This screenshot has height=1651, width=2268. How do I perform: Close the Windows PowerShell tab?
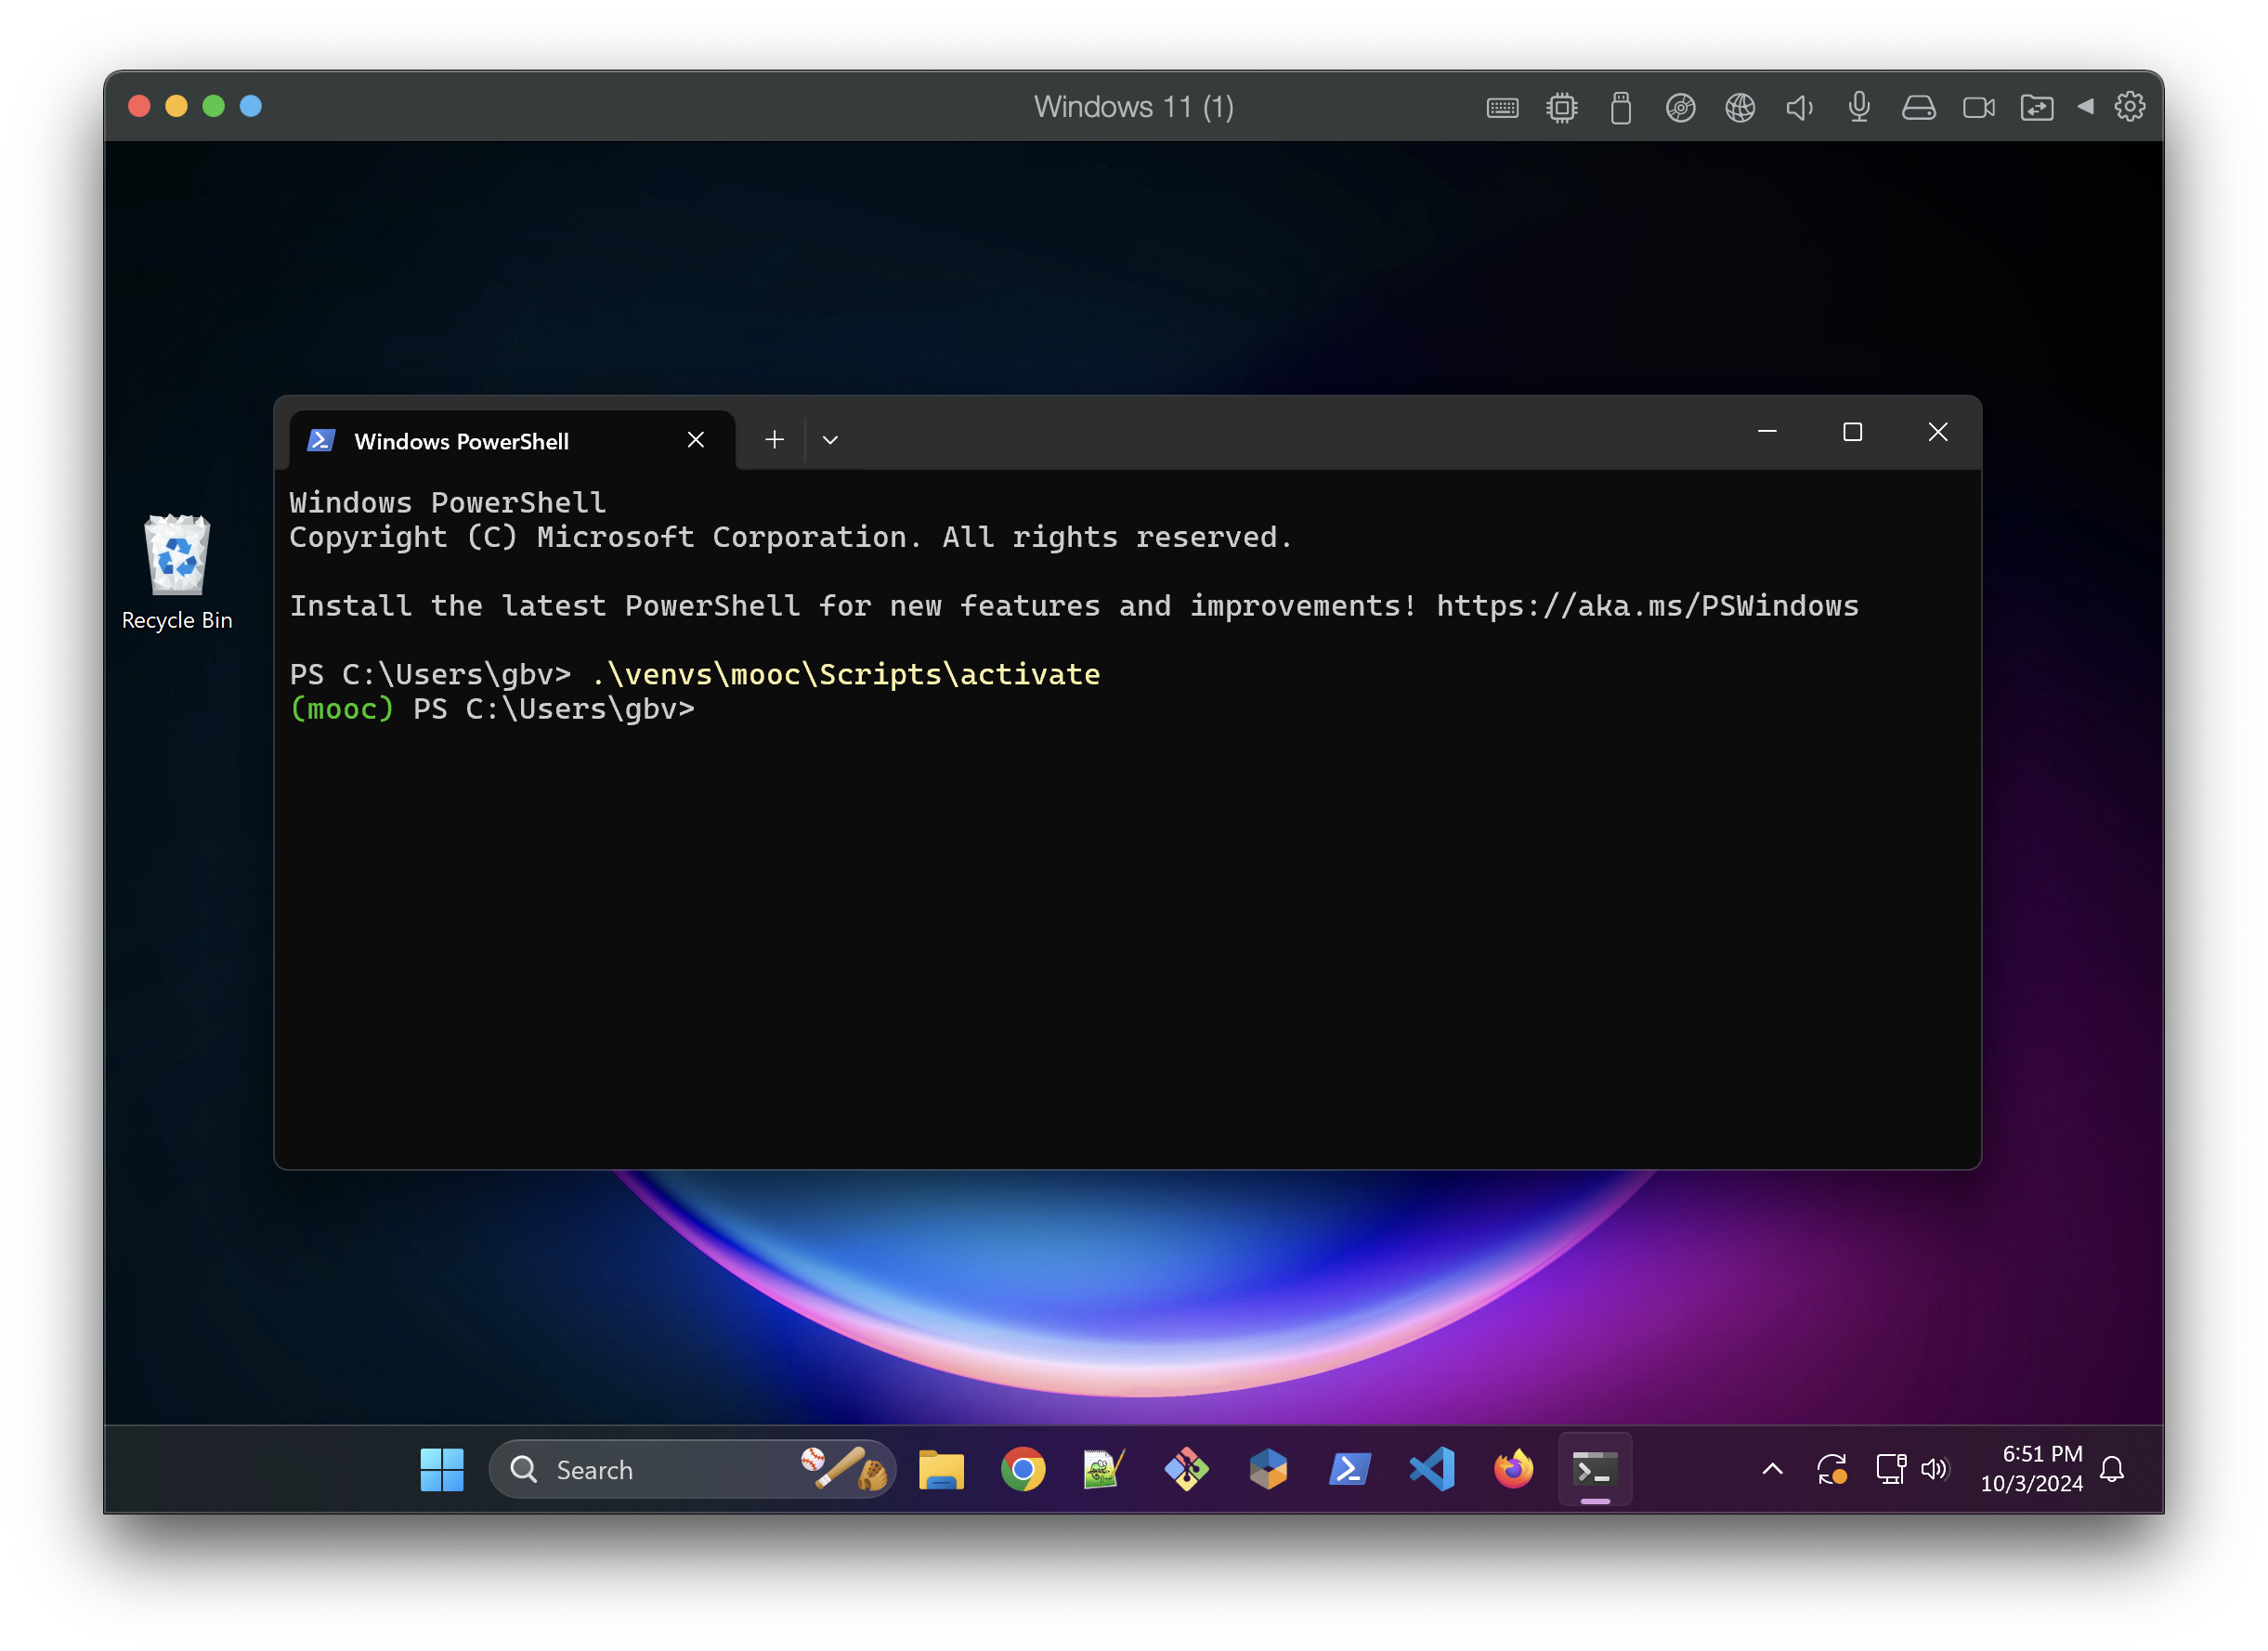(696, 440)
